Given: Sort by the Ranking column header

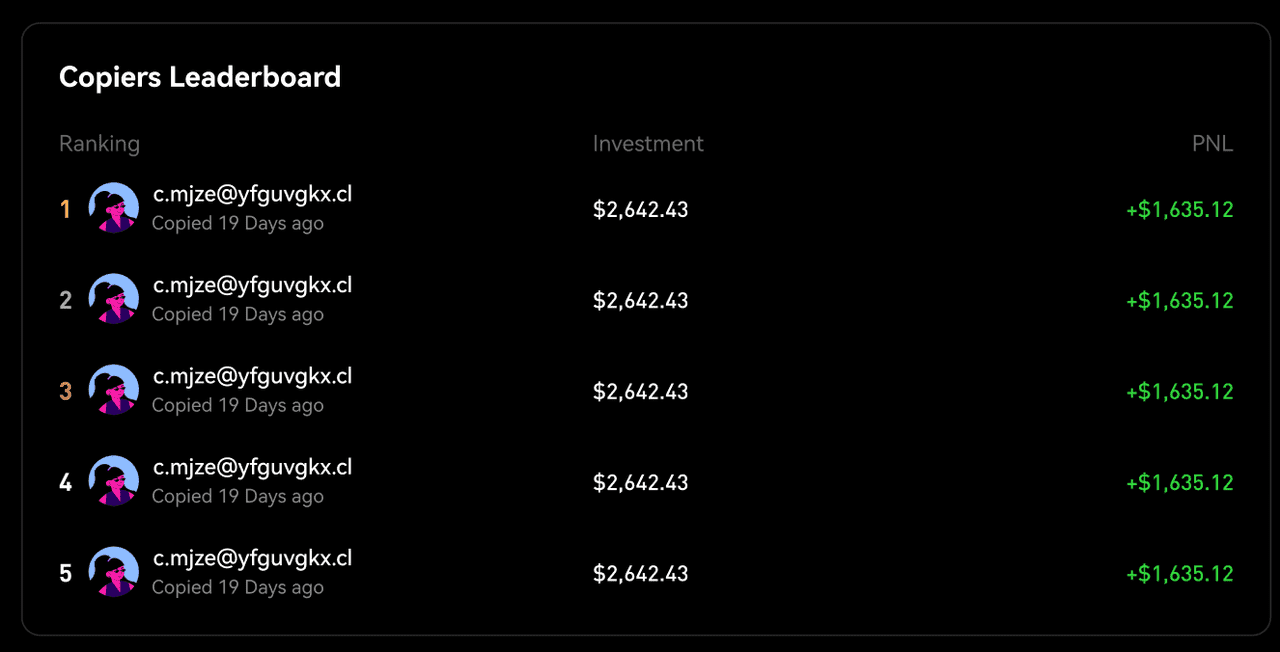Looking at the screenshot, I should (x=99, y=144).
